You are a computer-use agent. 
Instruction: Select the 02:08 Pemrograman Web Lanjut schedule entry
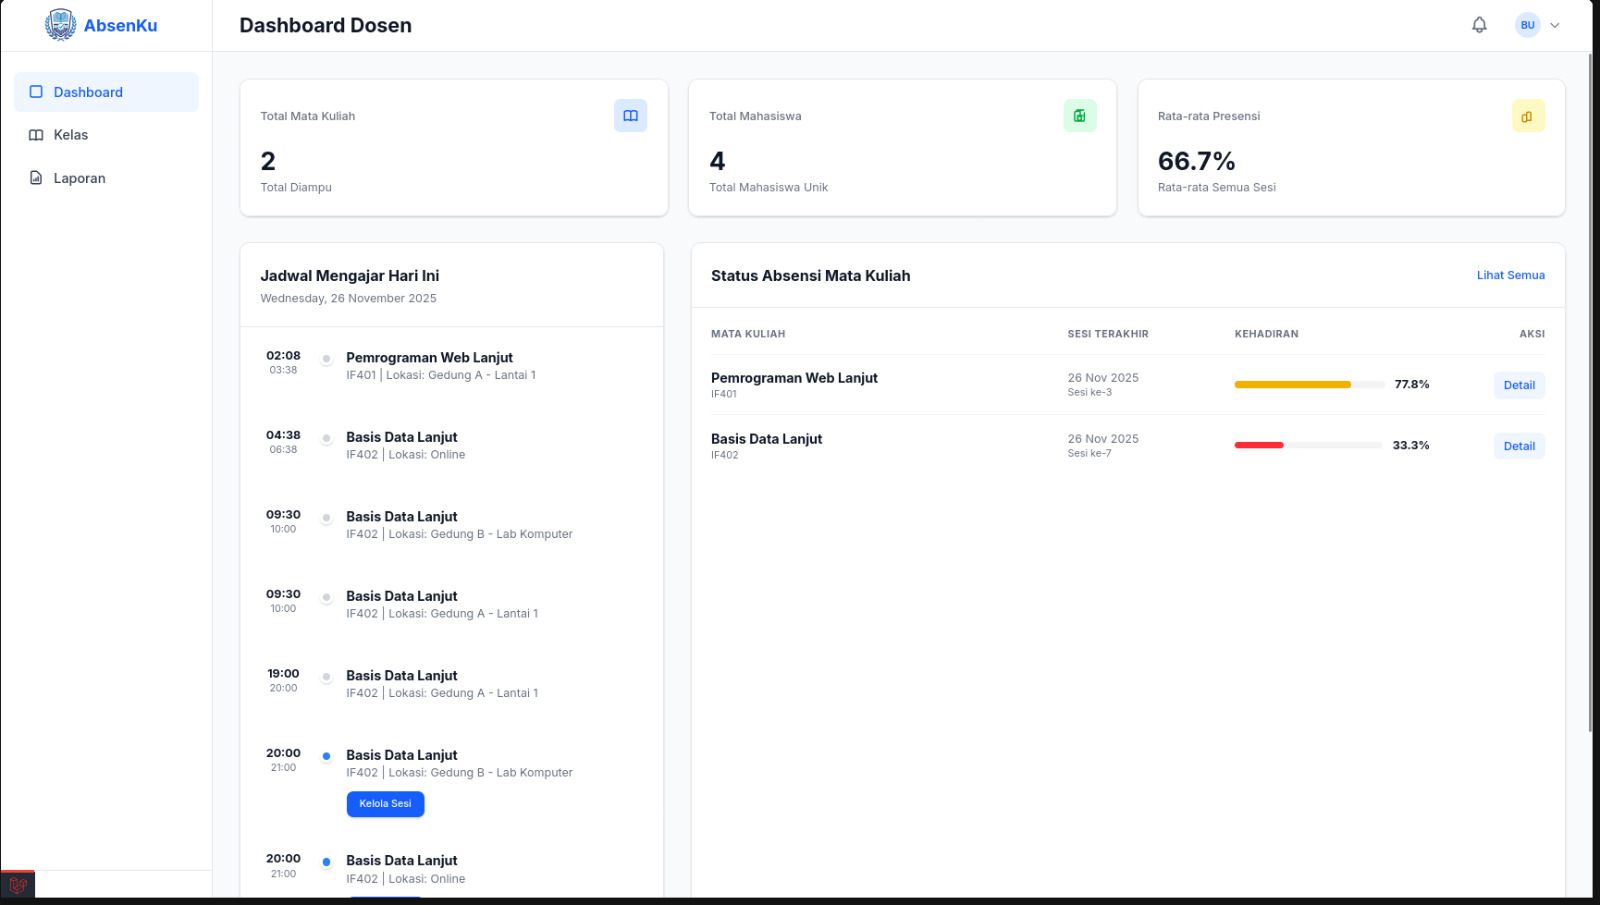(452, 366)
